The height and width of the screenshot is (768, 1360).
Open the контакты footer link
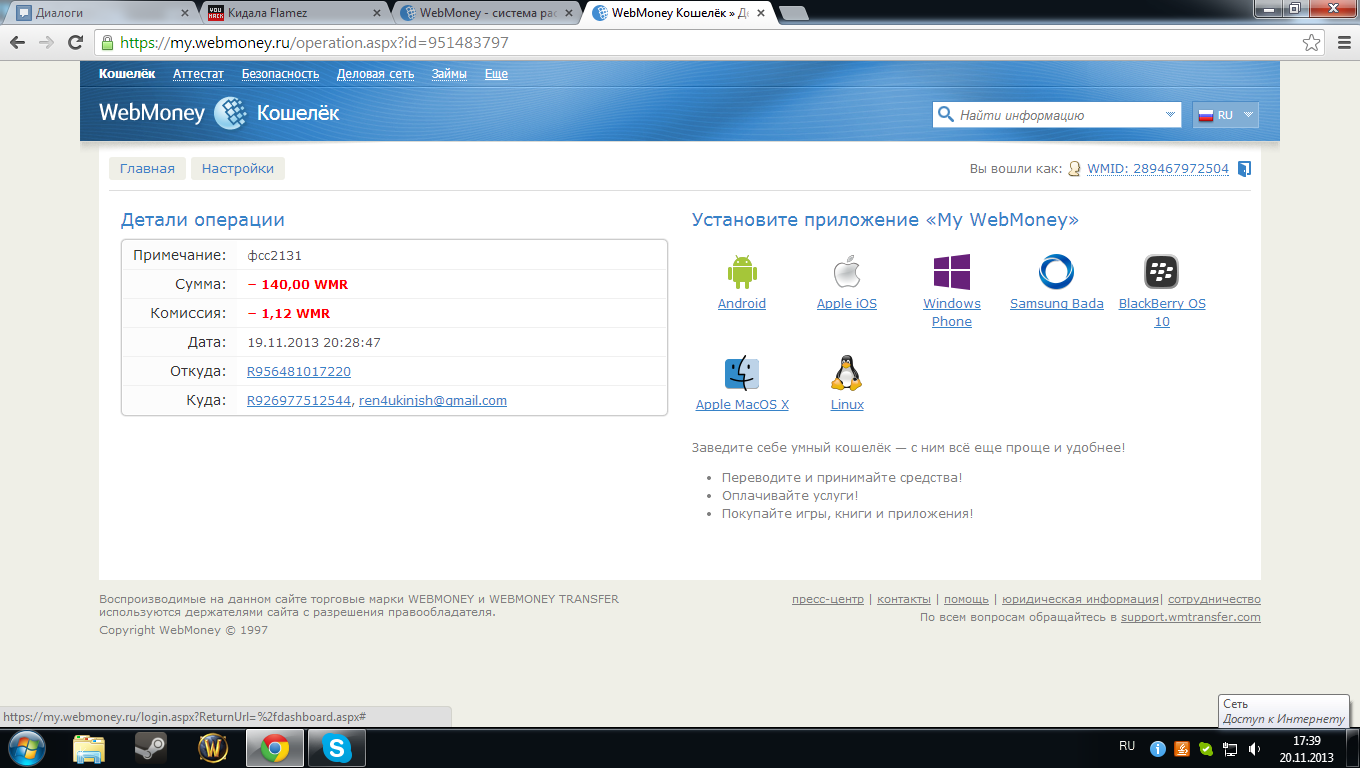[x=904, y=599]
